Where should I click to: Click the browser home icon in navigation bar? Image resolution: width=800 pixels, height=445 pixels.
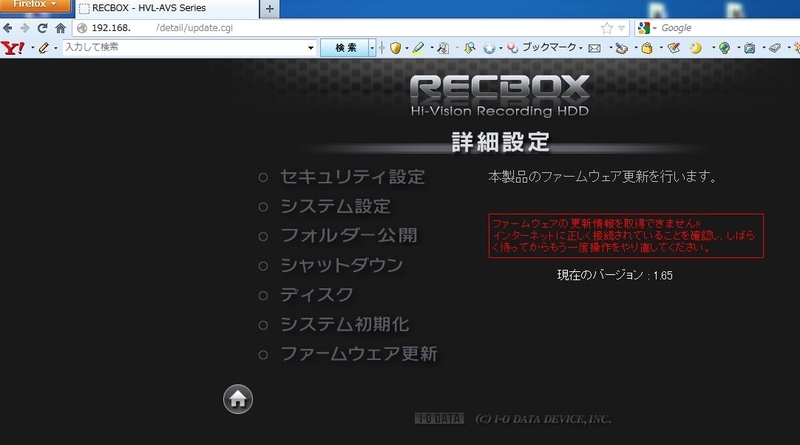60,28
